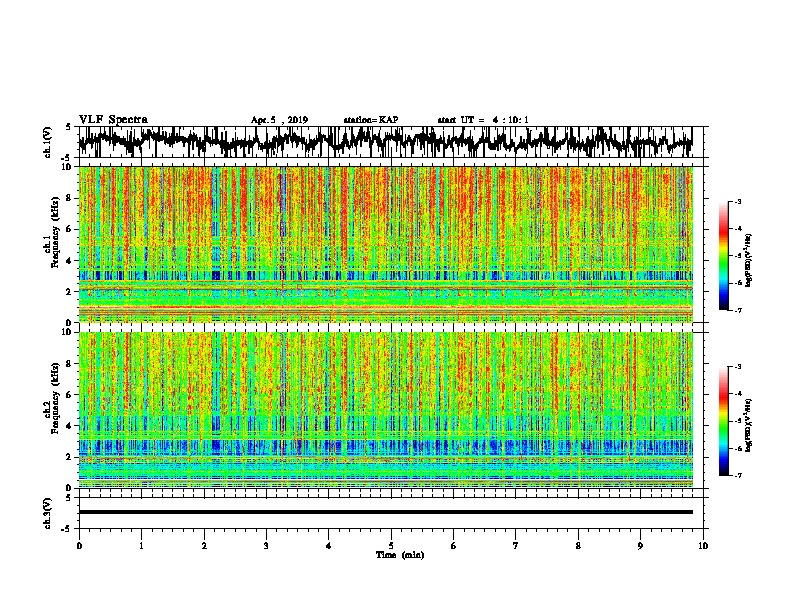Click the "ch.1(V)" waveform axis label

(47, 142)
